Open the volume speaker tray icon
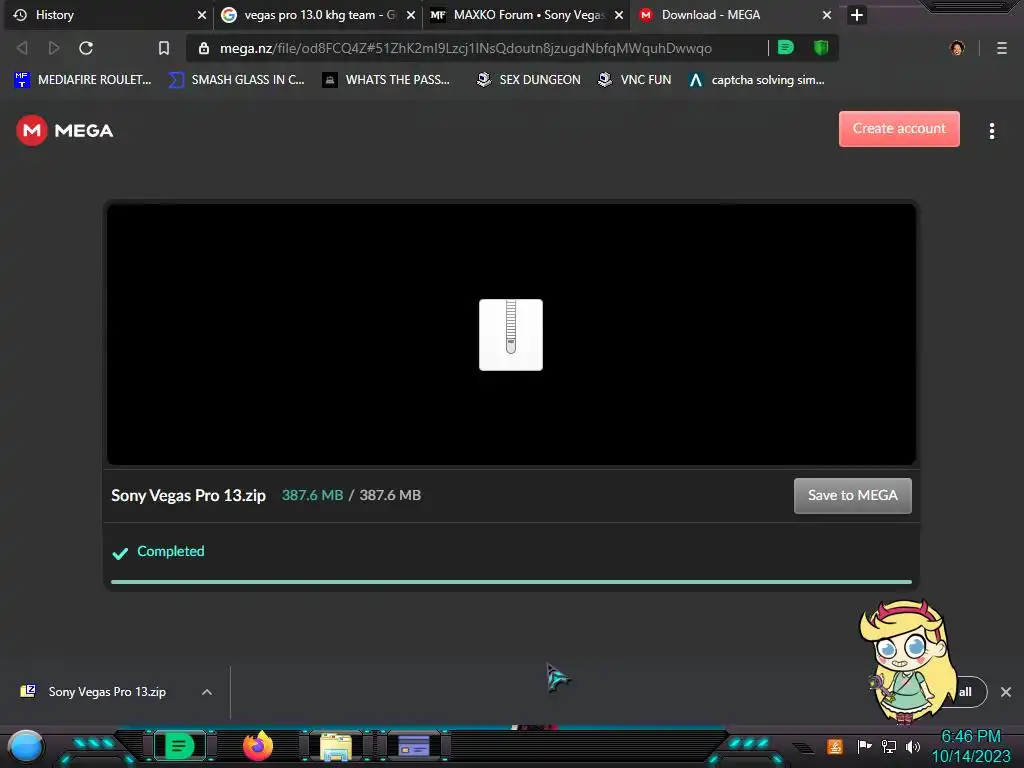The height and width of the screenshot is (768, 1024). click(x=913, y=746)
